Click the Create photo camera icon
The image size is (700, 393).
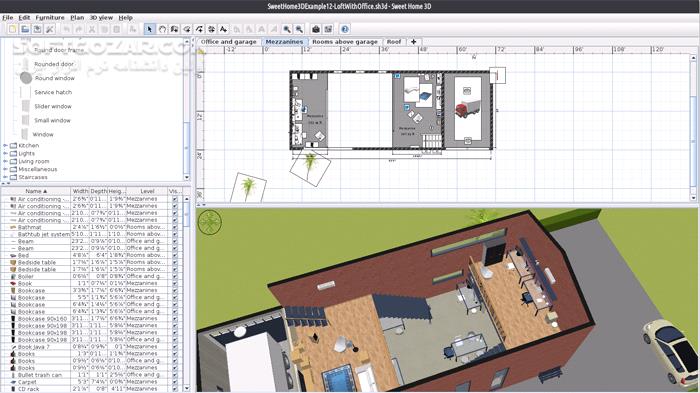[316, 29]
